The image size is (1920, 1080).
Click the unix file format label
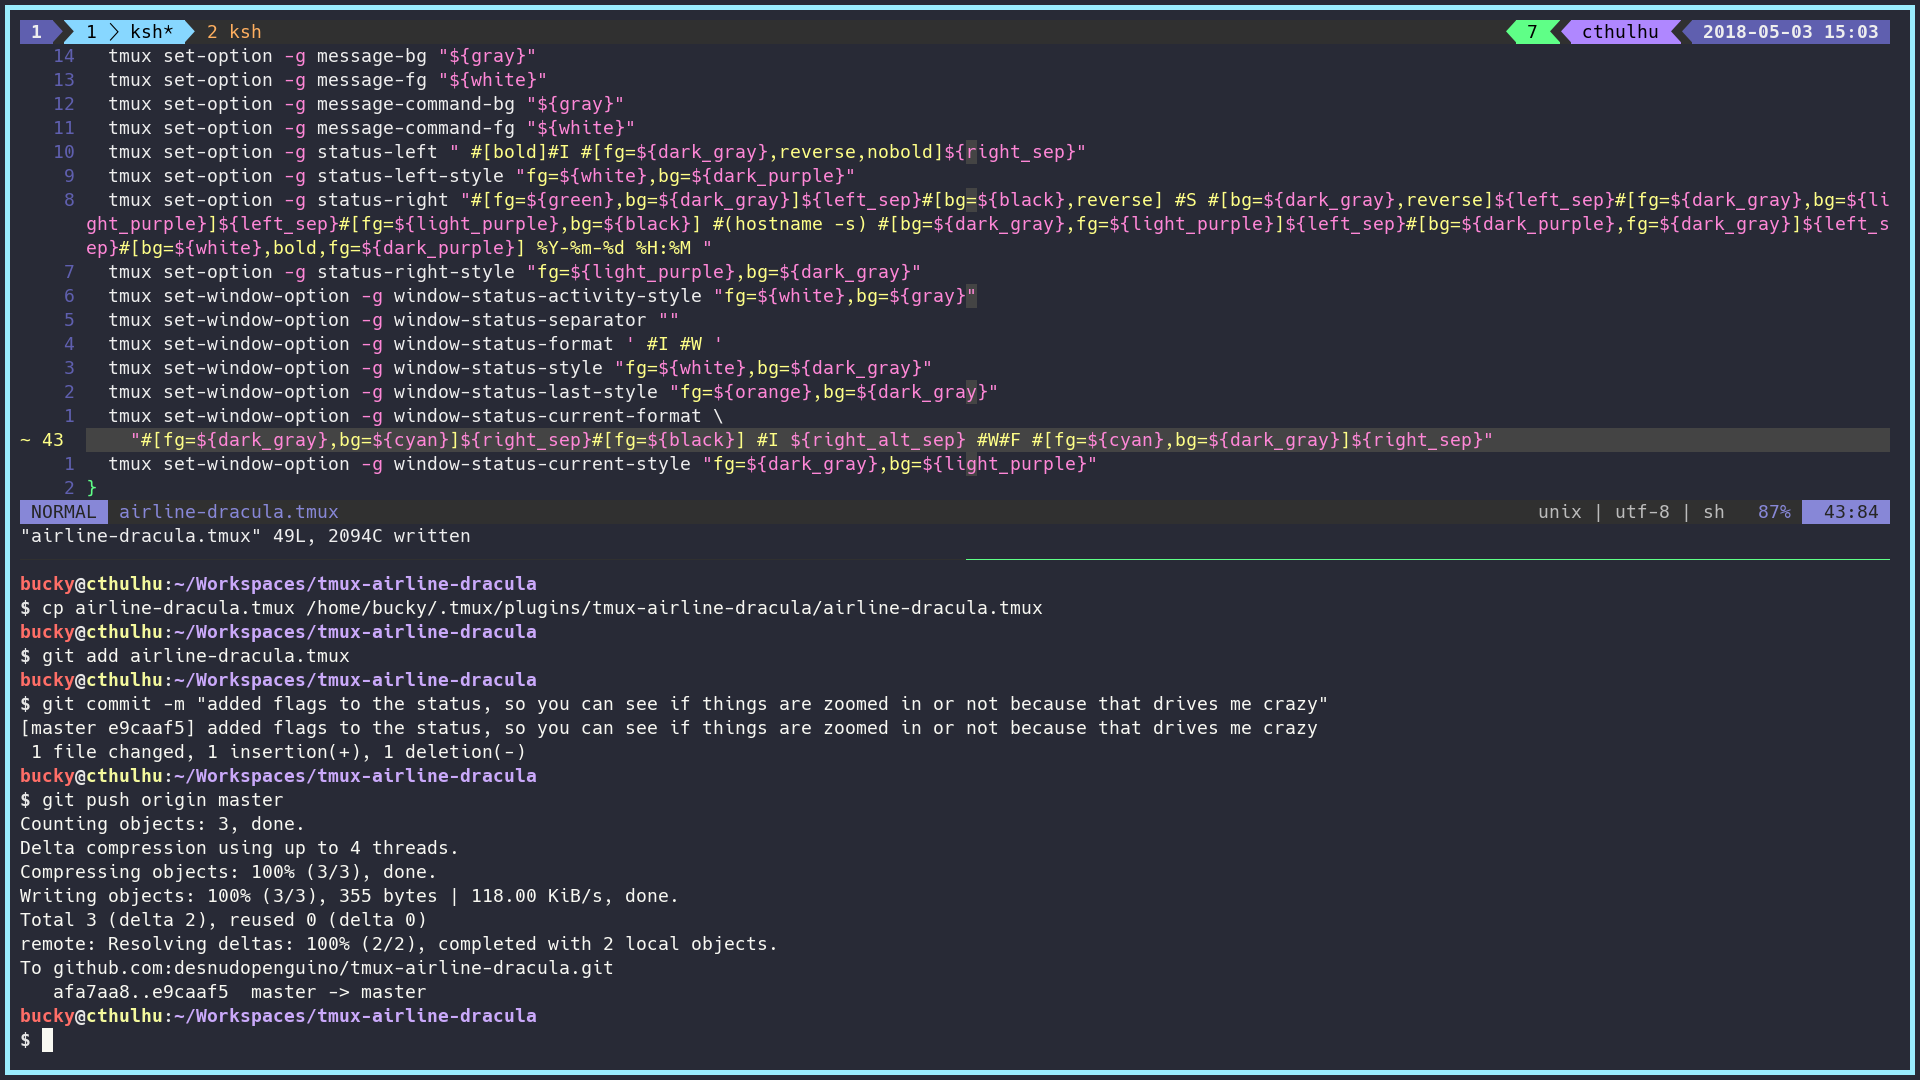coord(1559,512)
